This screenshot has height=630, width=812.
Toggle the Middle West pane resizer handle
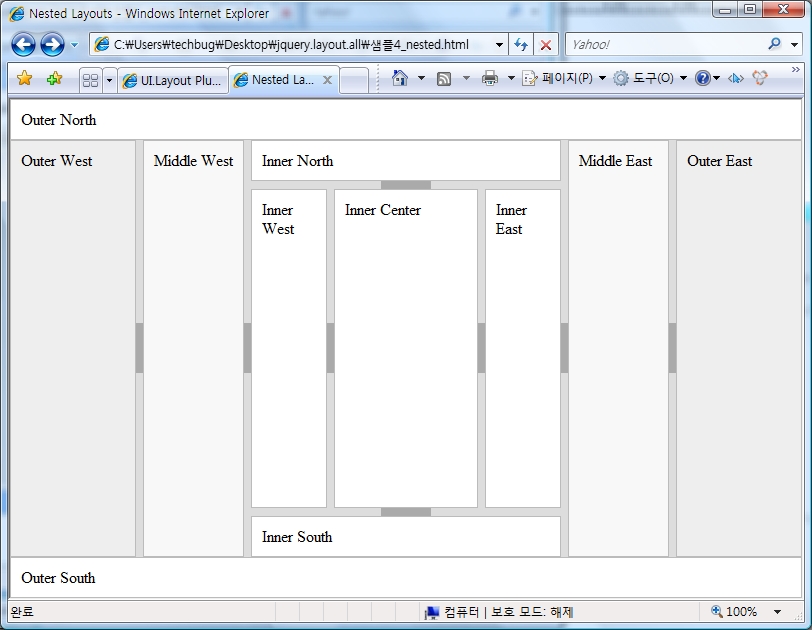tap(247, 348)
